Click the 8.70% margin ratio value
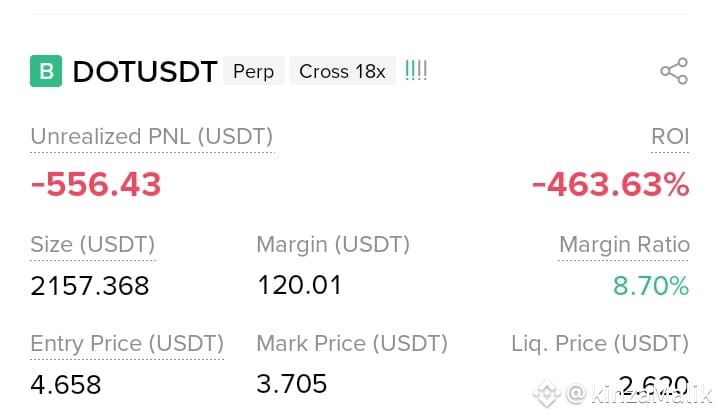 (651, 286)
